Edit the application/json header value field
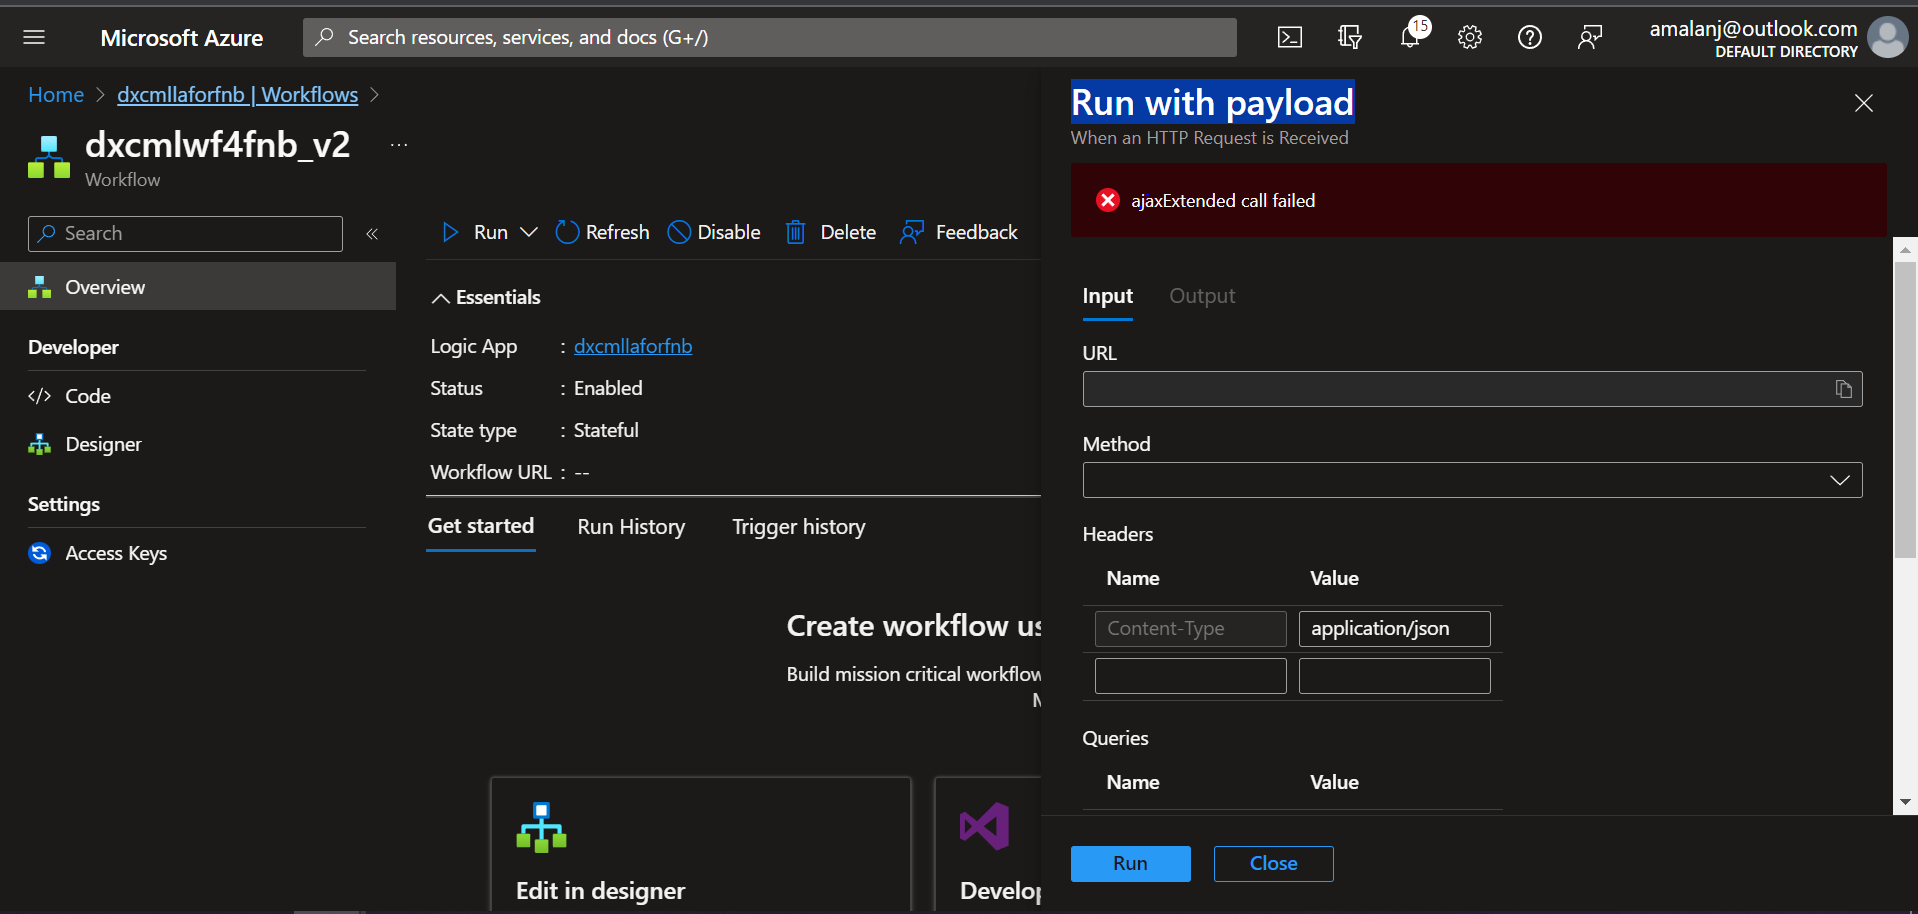Viewport: 1918px width, 914px height. click(x=1395, y=629)
